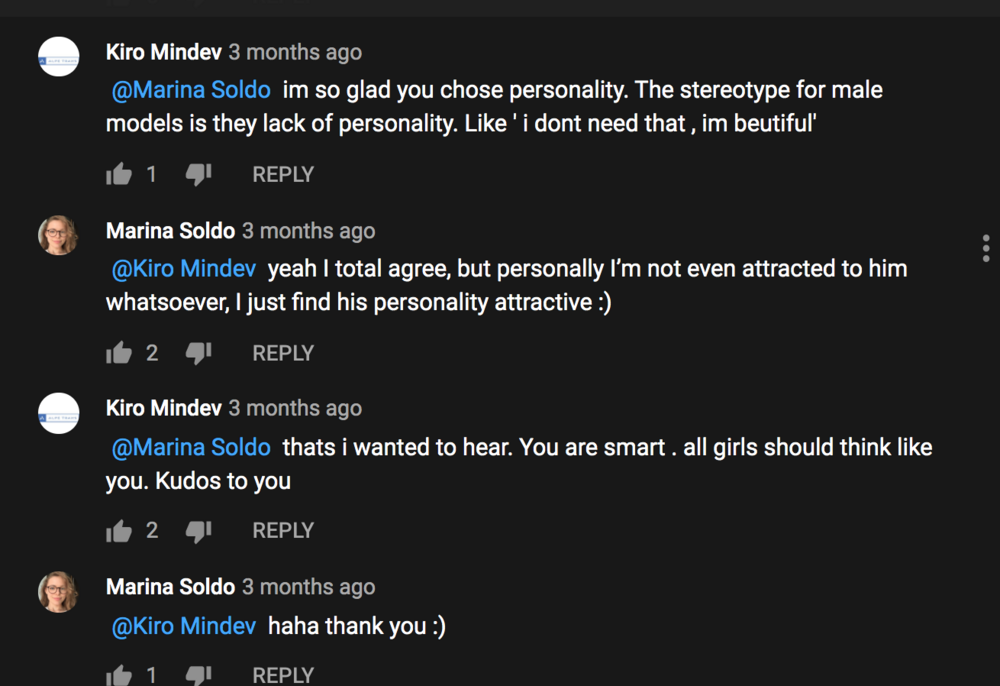The height and width of the screenshot is (686, 1000).
Task: Open Kiro Mindev's avatar on first comment
Action: [x=59, y=56]
